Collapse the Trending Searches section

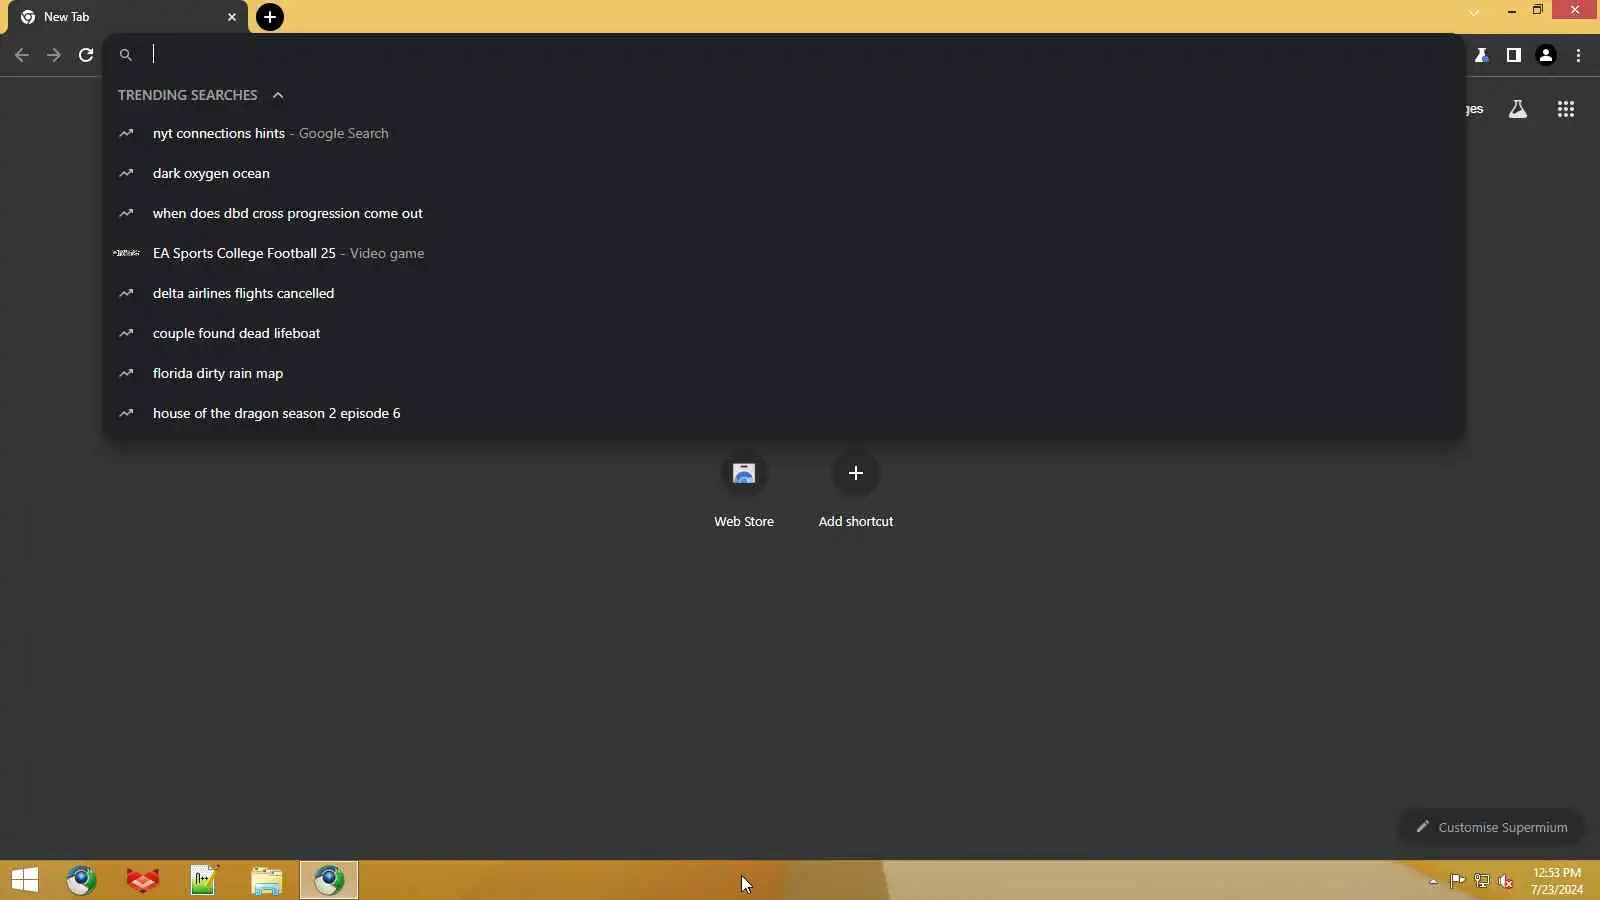(x=278, y=95)
